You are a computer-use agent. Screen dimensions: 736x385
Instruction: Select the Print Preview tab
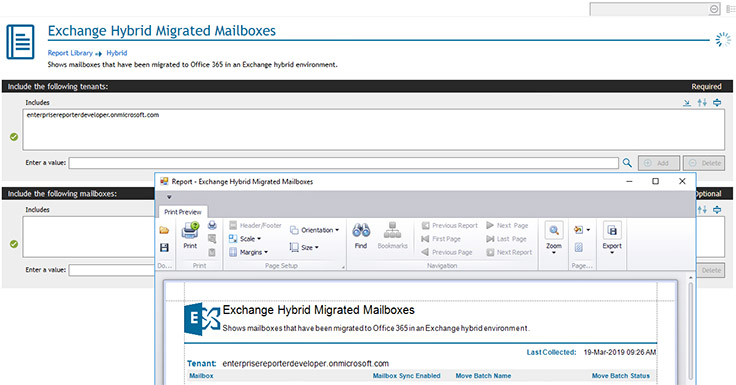click(183, 212)
